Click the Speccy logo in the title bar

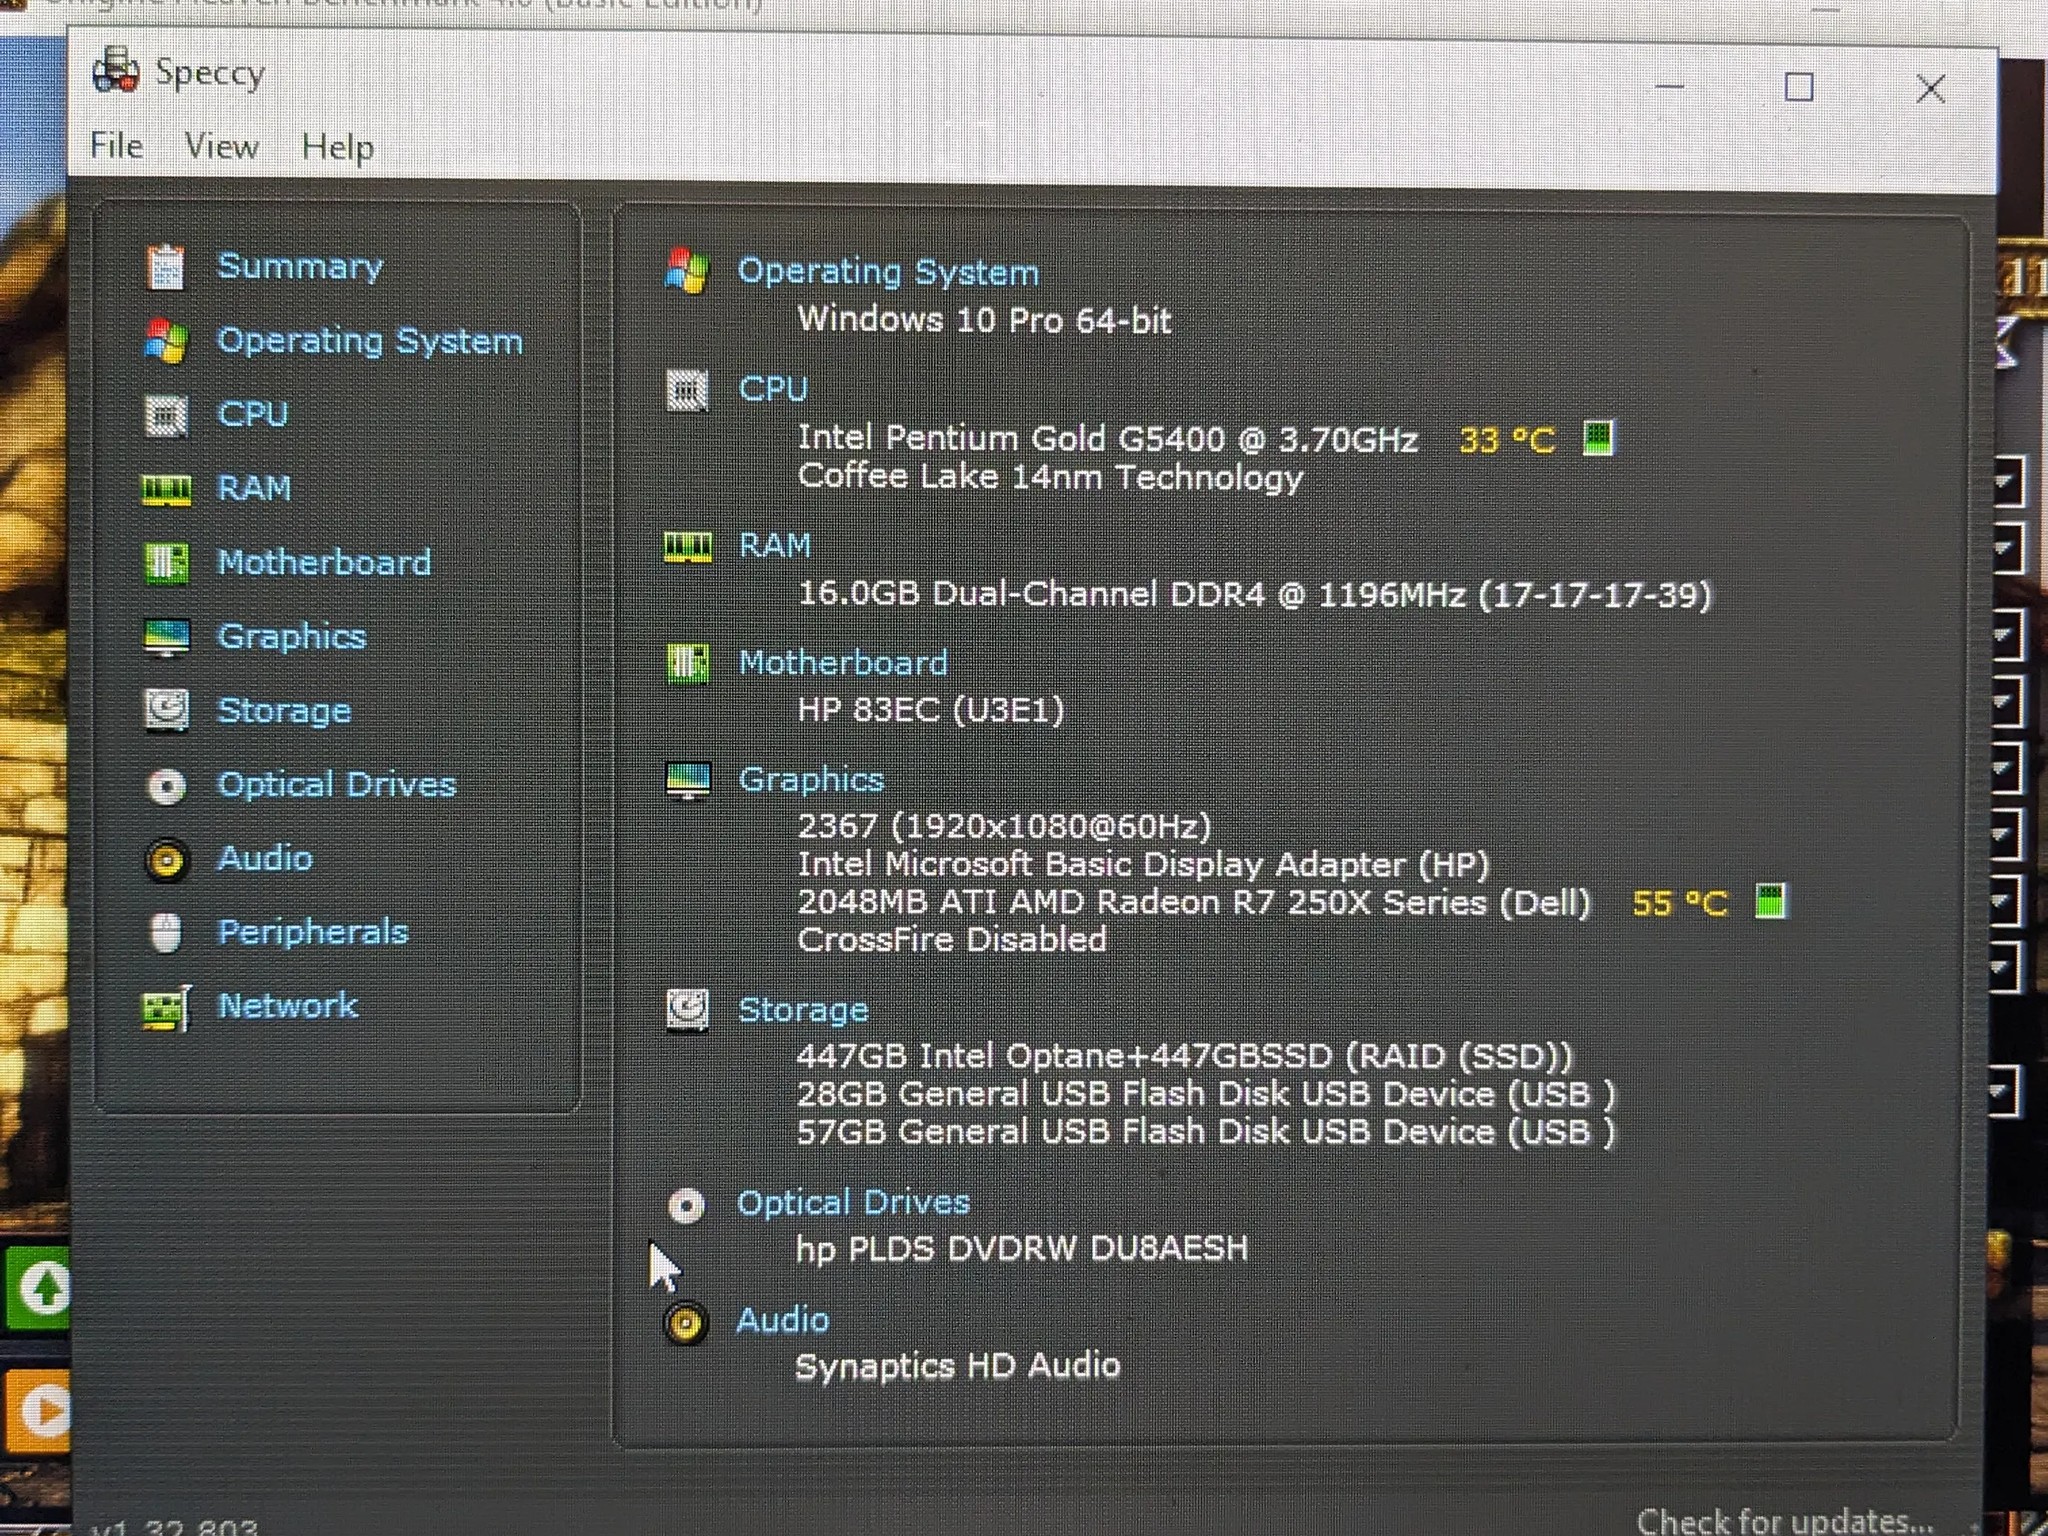[x=117, y=71]
